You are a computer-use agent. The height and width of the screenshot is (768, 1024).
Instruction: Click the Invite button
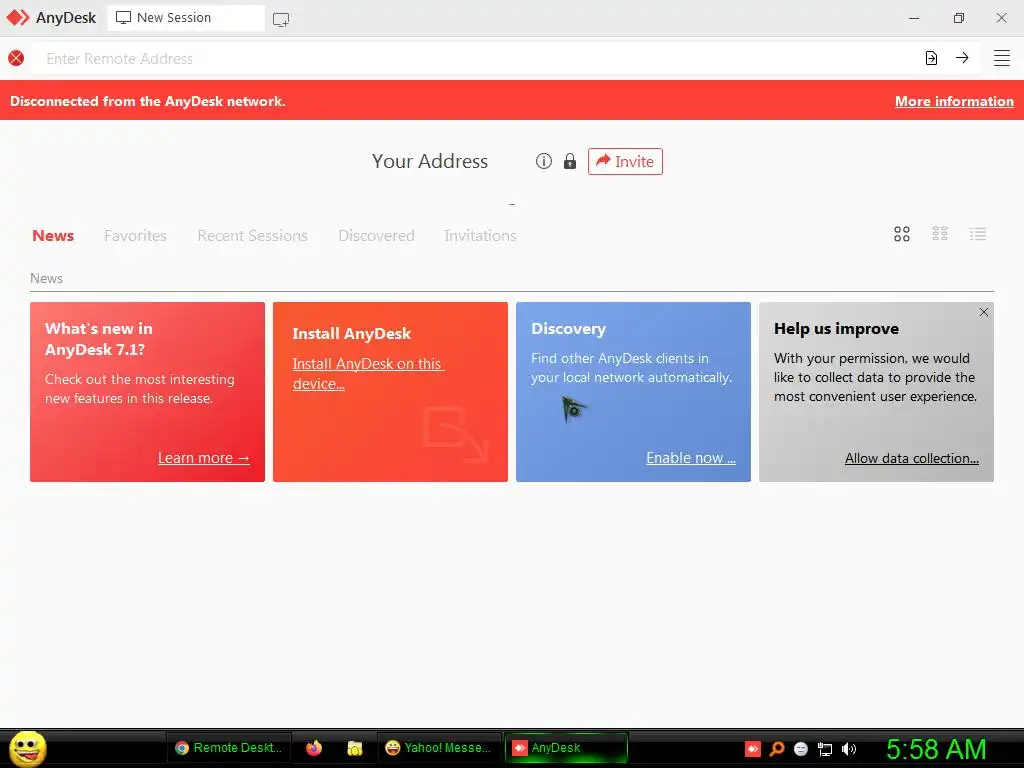coord(625,161)
